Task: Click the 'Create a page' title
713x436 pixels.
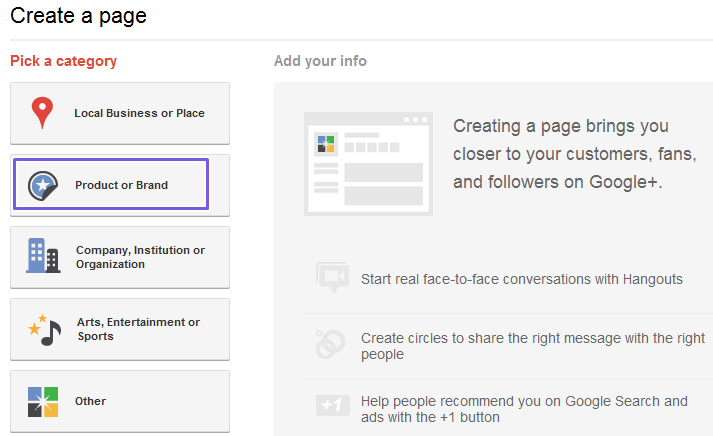Action: [79, 16]
